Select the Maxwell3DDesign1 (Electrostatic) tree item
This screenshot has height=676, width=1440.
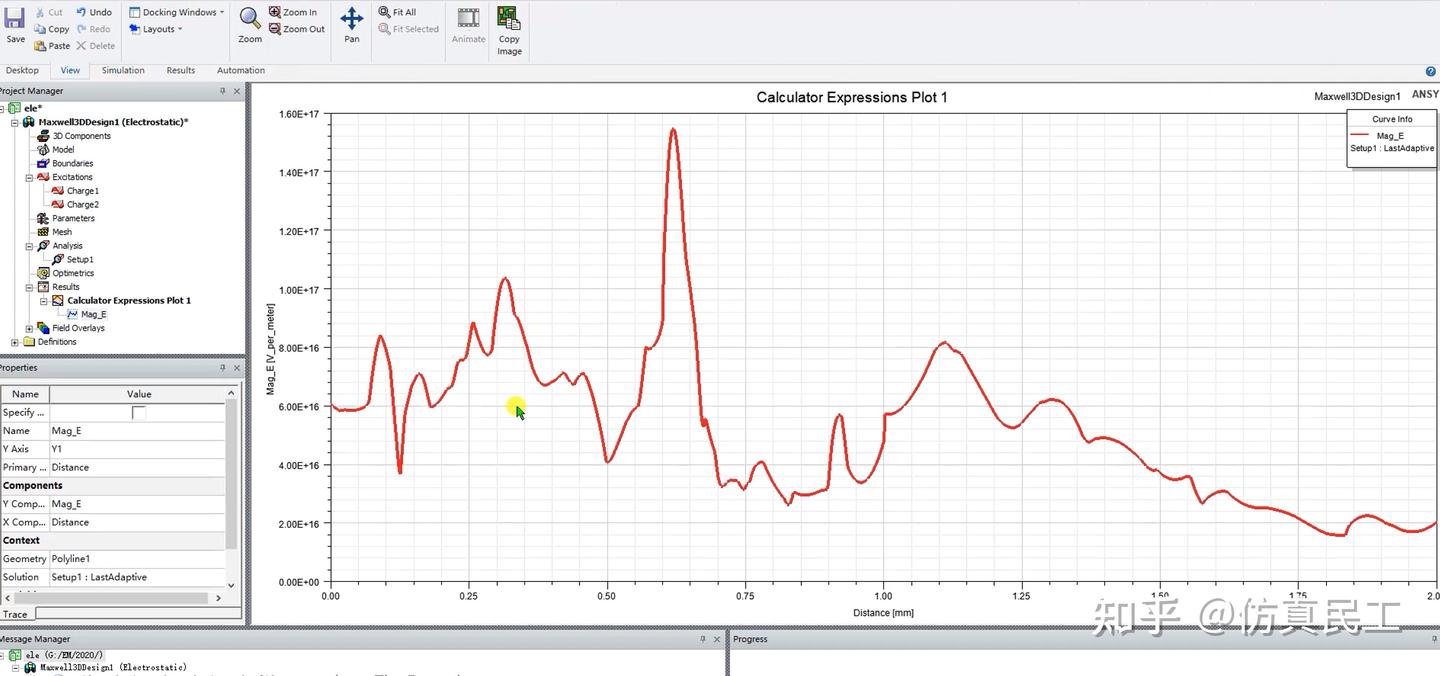(x=113, y=122)
